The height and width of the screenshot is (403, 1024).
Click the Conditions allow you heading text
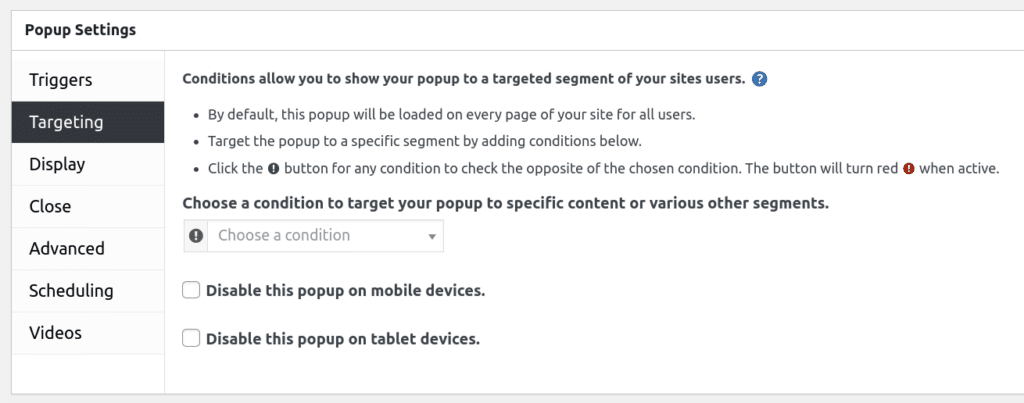pos(464,80)
